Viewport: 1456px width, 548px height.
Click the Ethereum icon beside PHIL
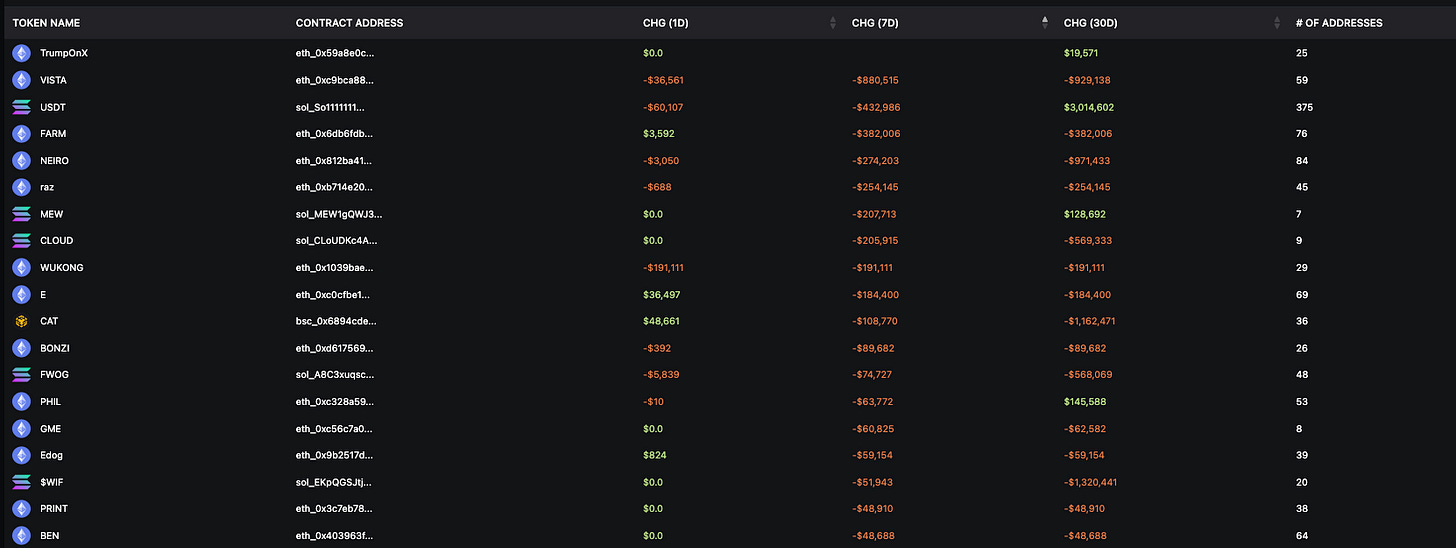(21, 402)
